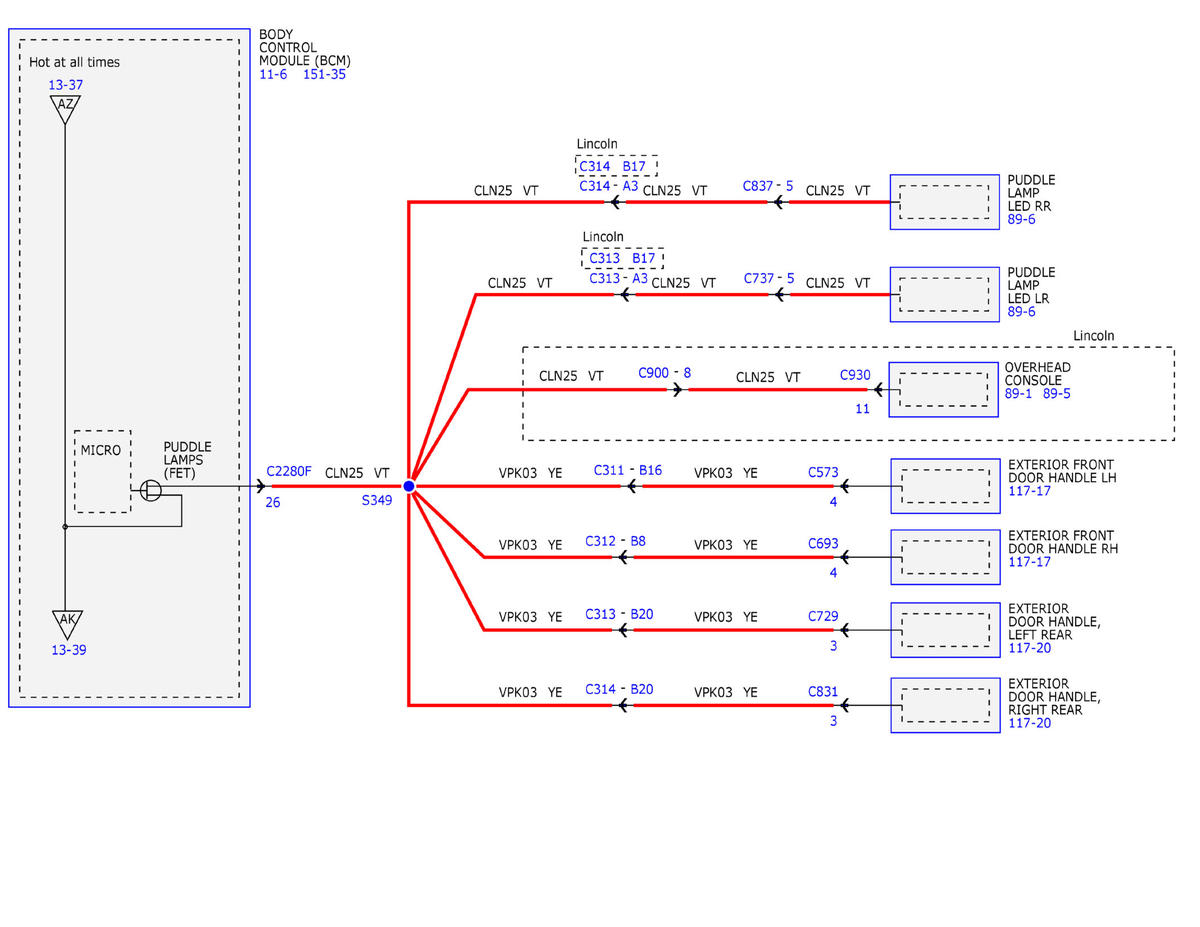Screen dimensions: 1200x927
Task: Select the Overhead Console component box
Action: [x=944, y=389]
